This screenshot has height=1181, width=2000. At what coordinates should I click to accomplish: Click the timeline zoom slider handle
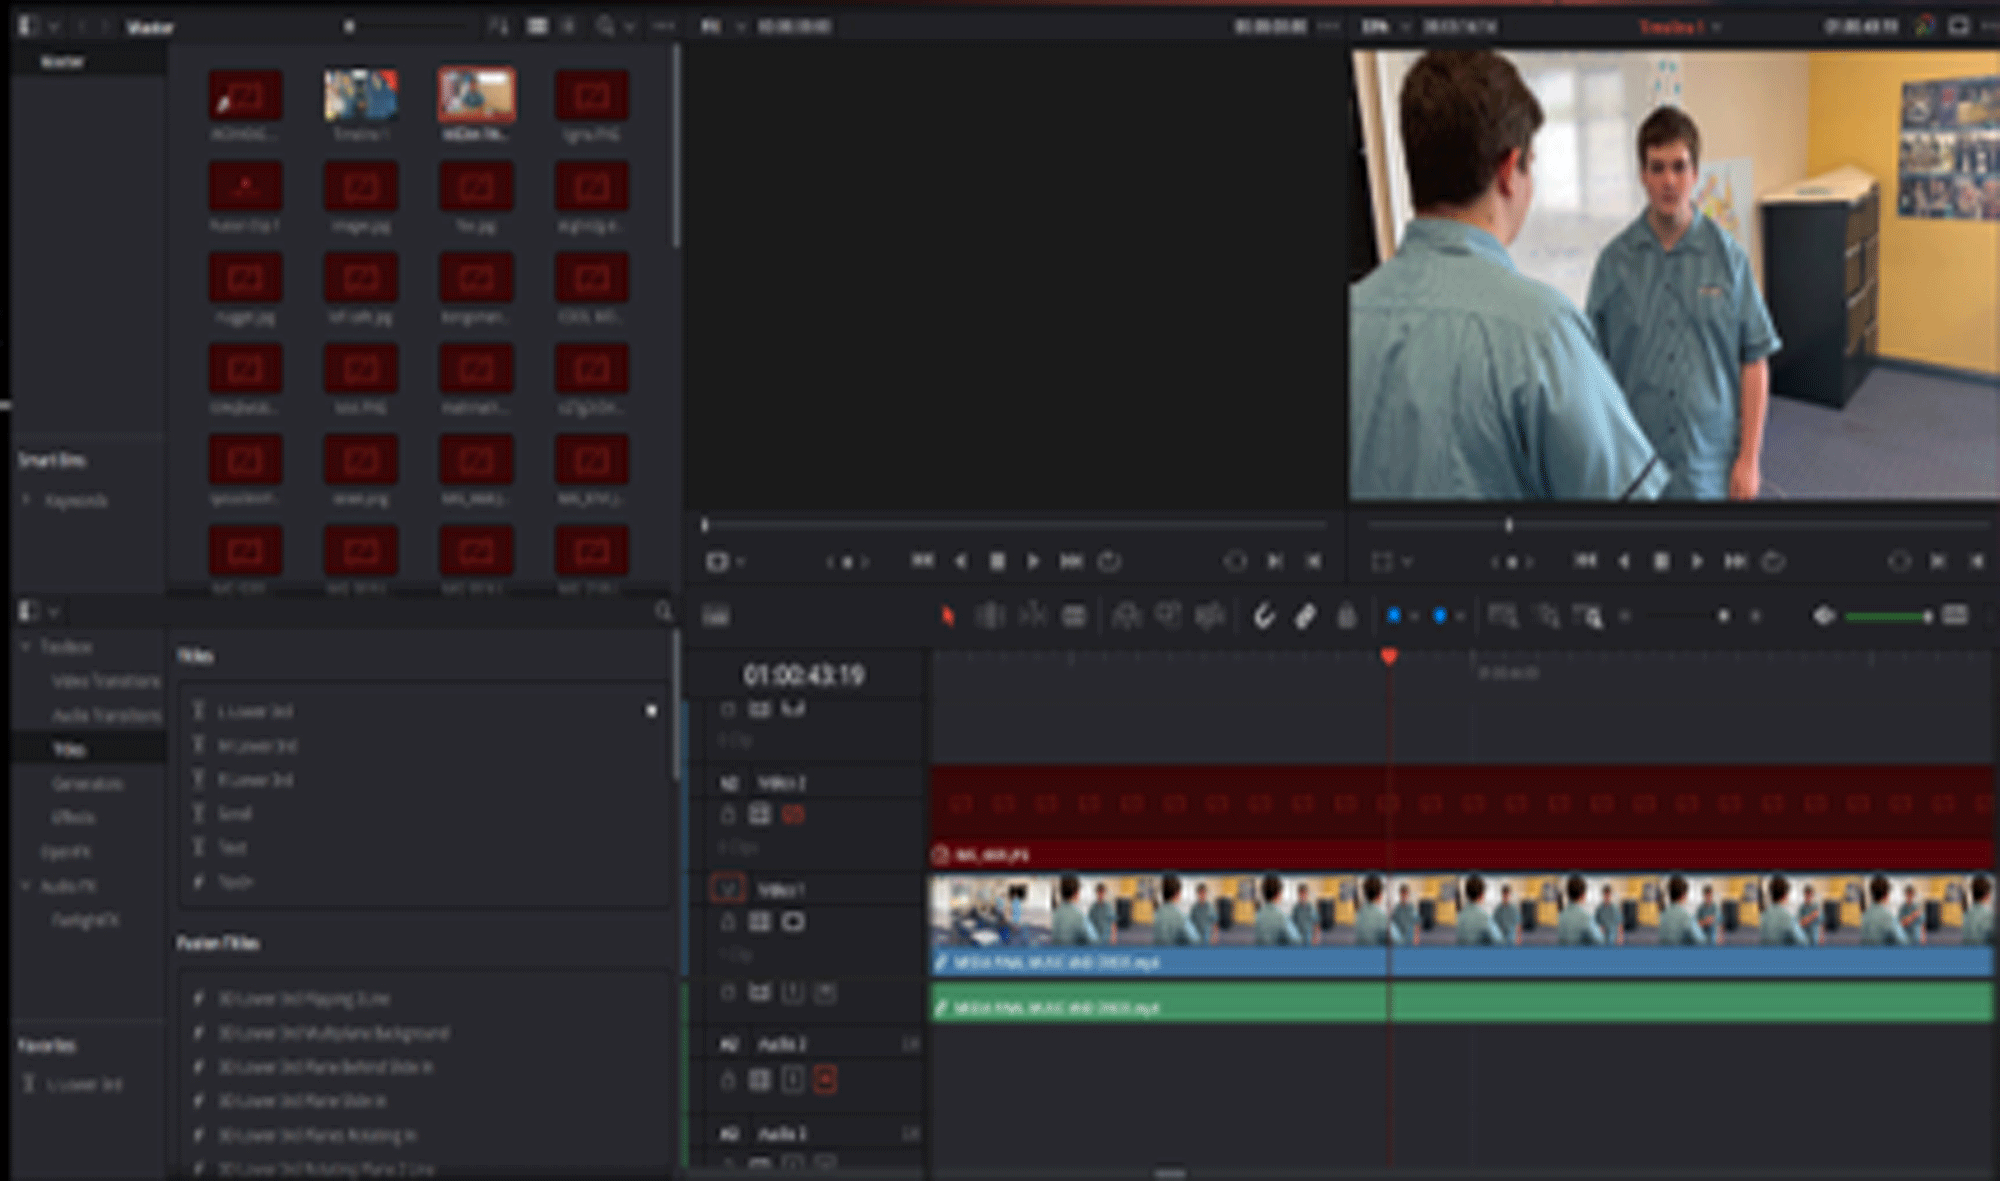click(x=1723, y=617)
